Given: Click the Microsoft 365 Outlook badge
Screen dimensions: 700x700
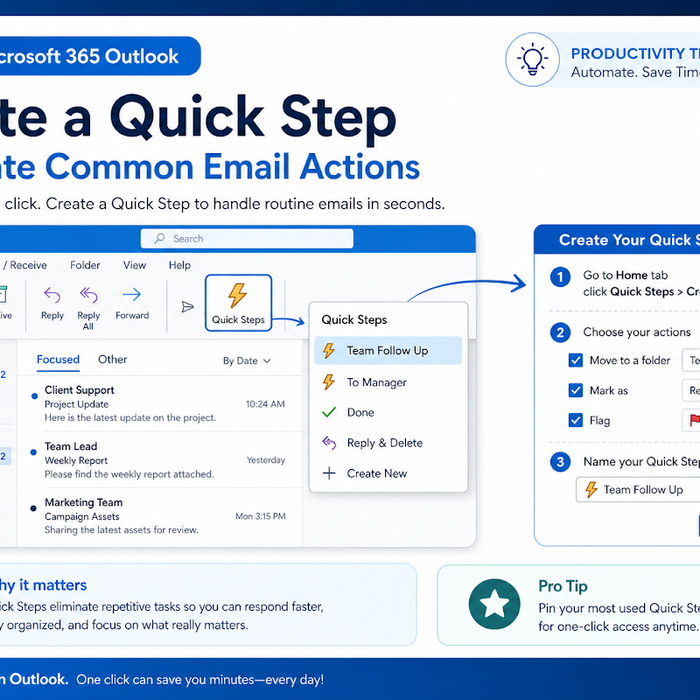Looking at the screenshot, I should click(100, 56).
